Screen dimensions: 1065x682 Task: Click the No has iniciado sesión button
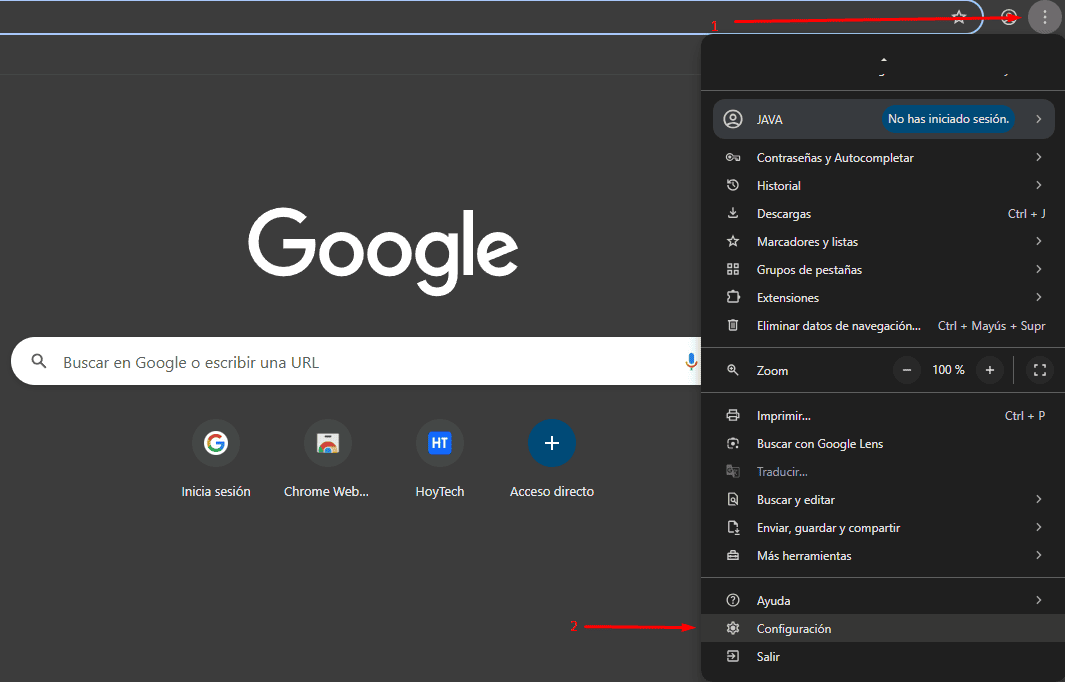tap(948, 119)
